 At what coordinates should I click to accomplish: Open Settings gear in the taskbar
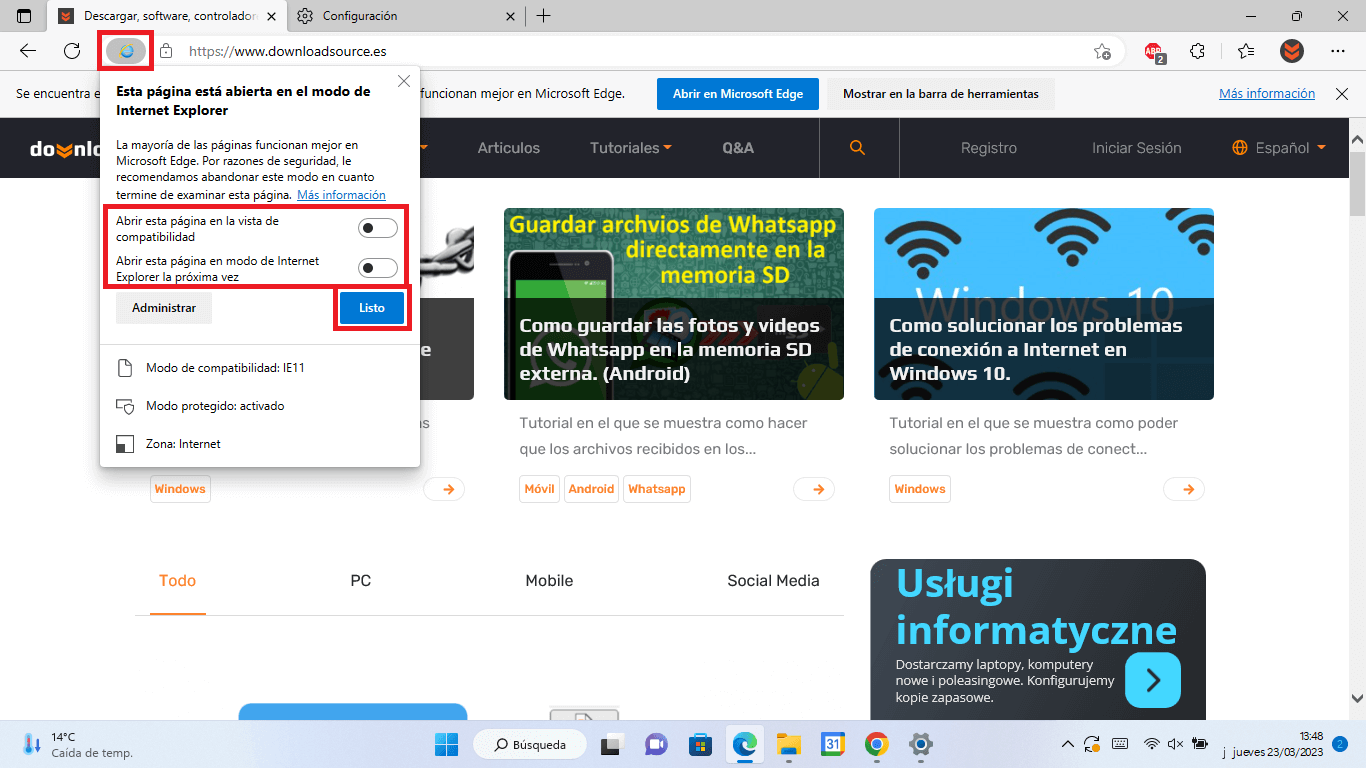(921, 744)
